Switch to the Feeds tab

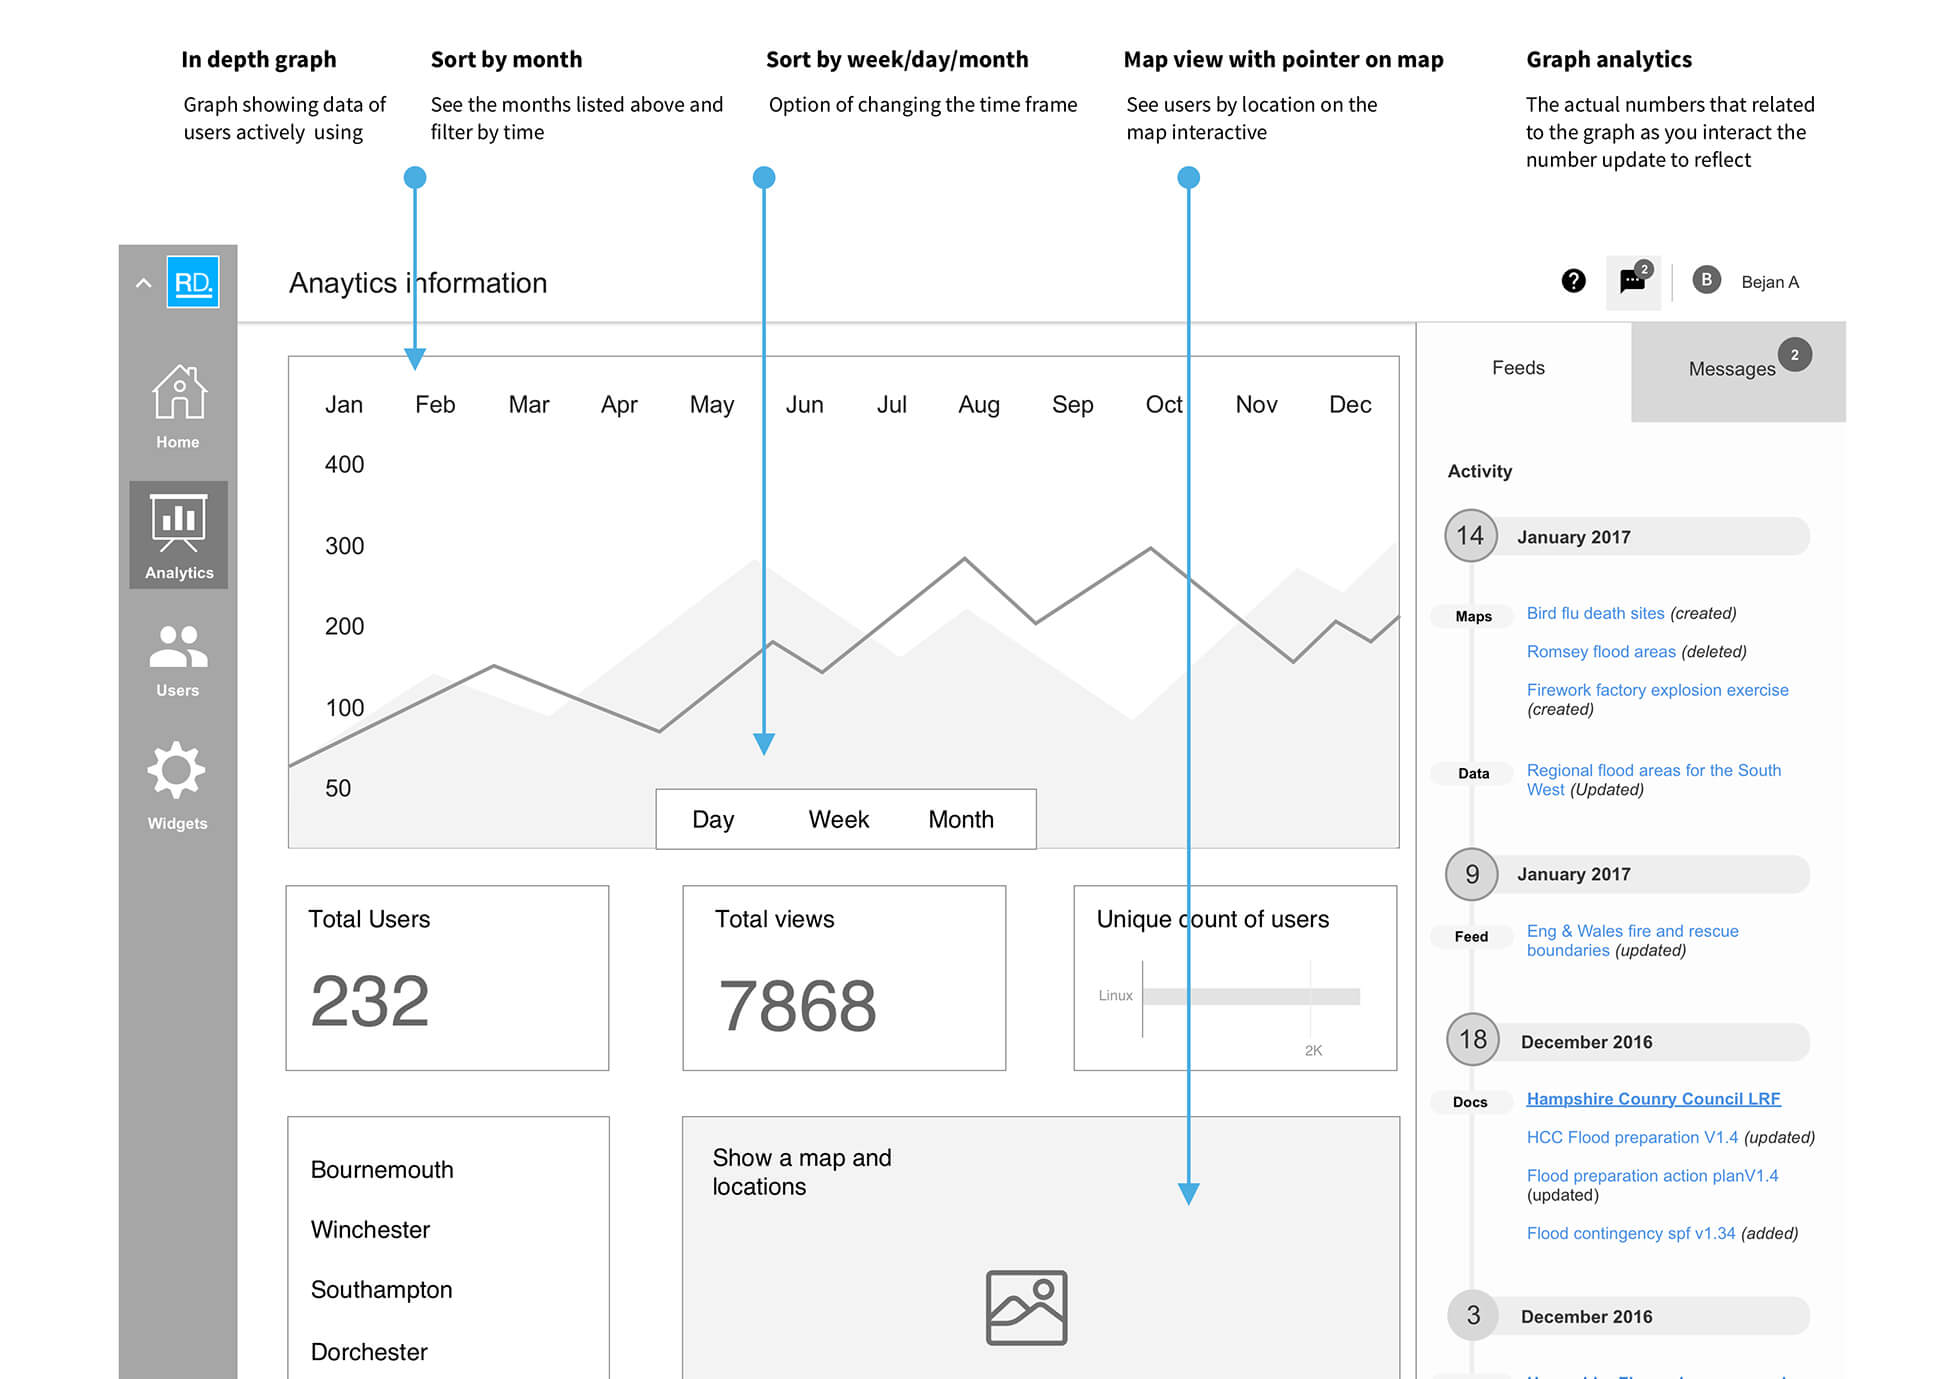(x=1517, y=368)
